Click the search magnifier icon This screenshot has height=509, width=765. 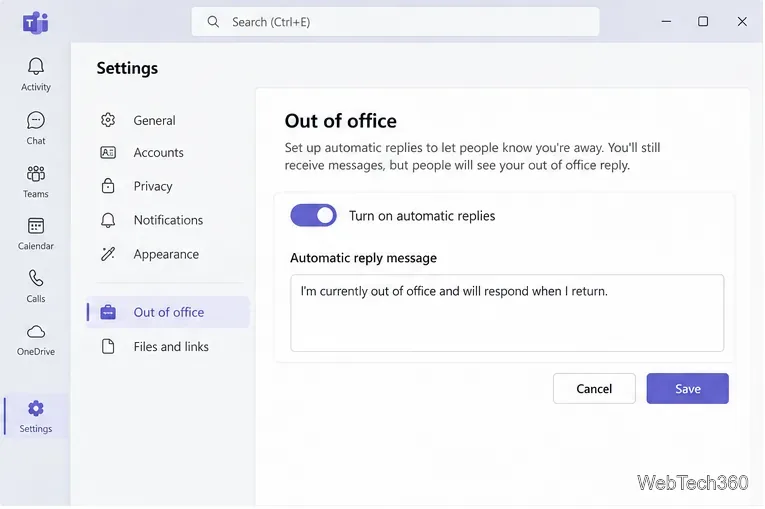(213, 21)
